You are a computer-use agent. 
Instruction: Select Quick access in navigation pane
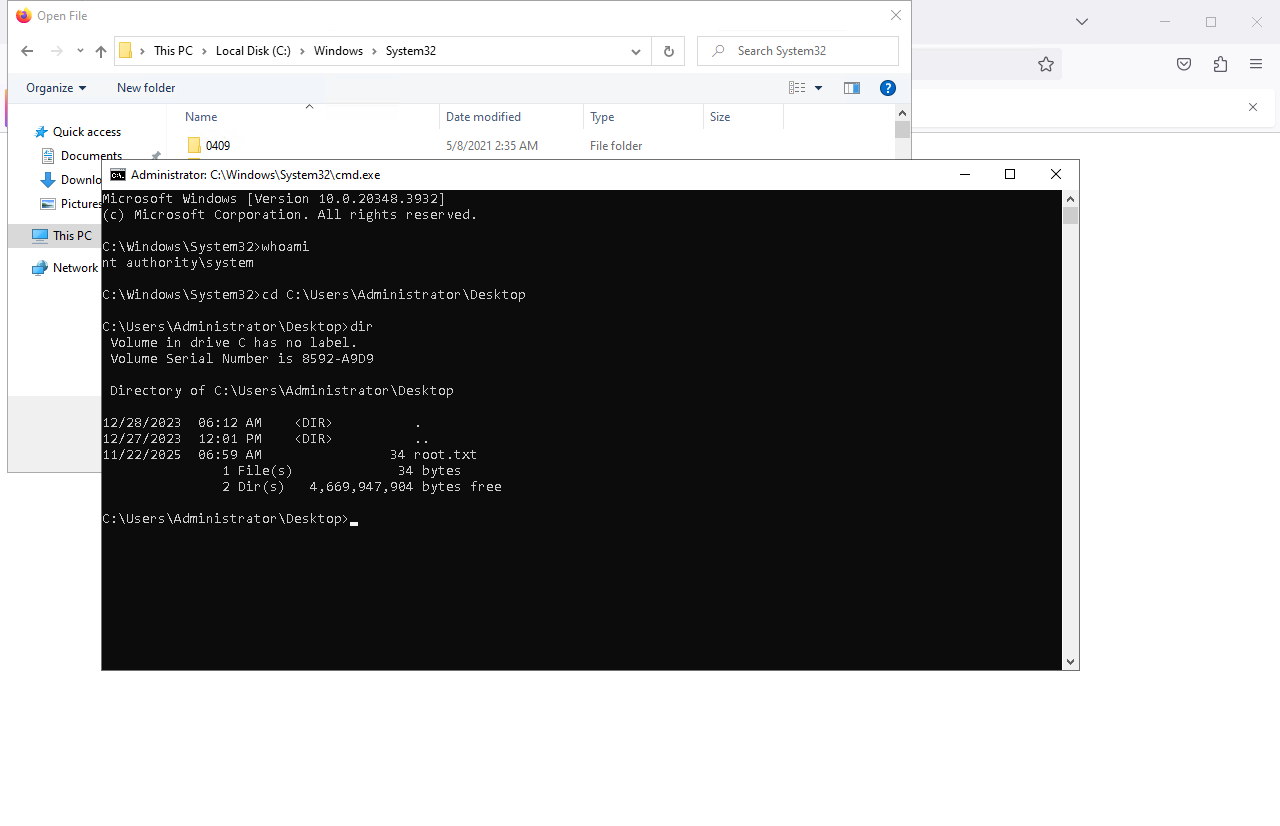click(86, 132)
